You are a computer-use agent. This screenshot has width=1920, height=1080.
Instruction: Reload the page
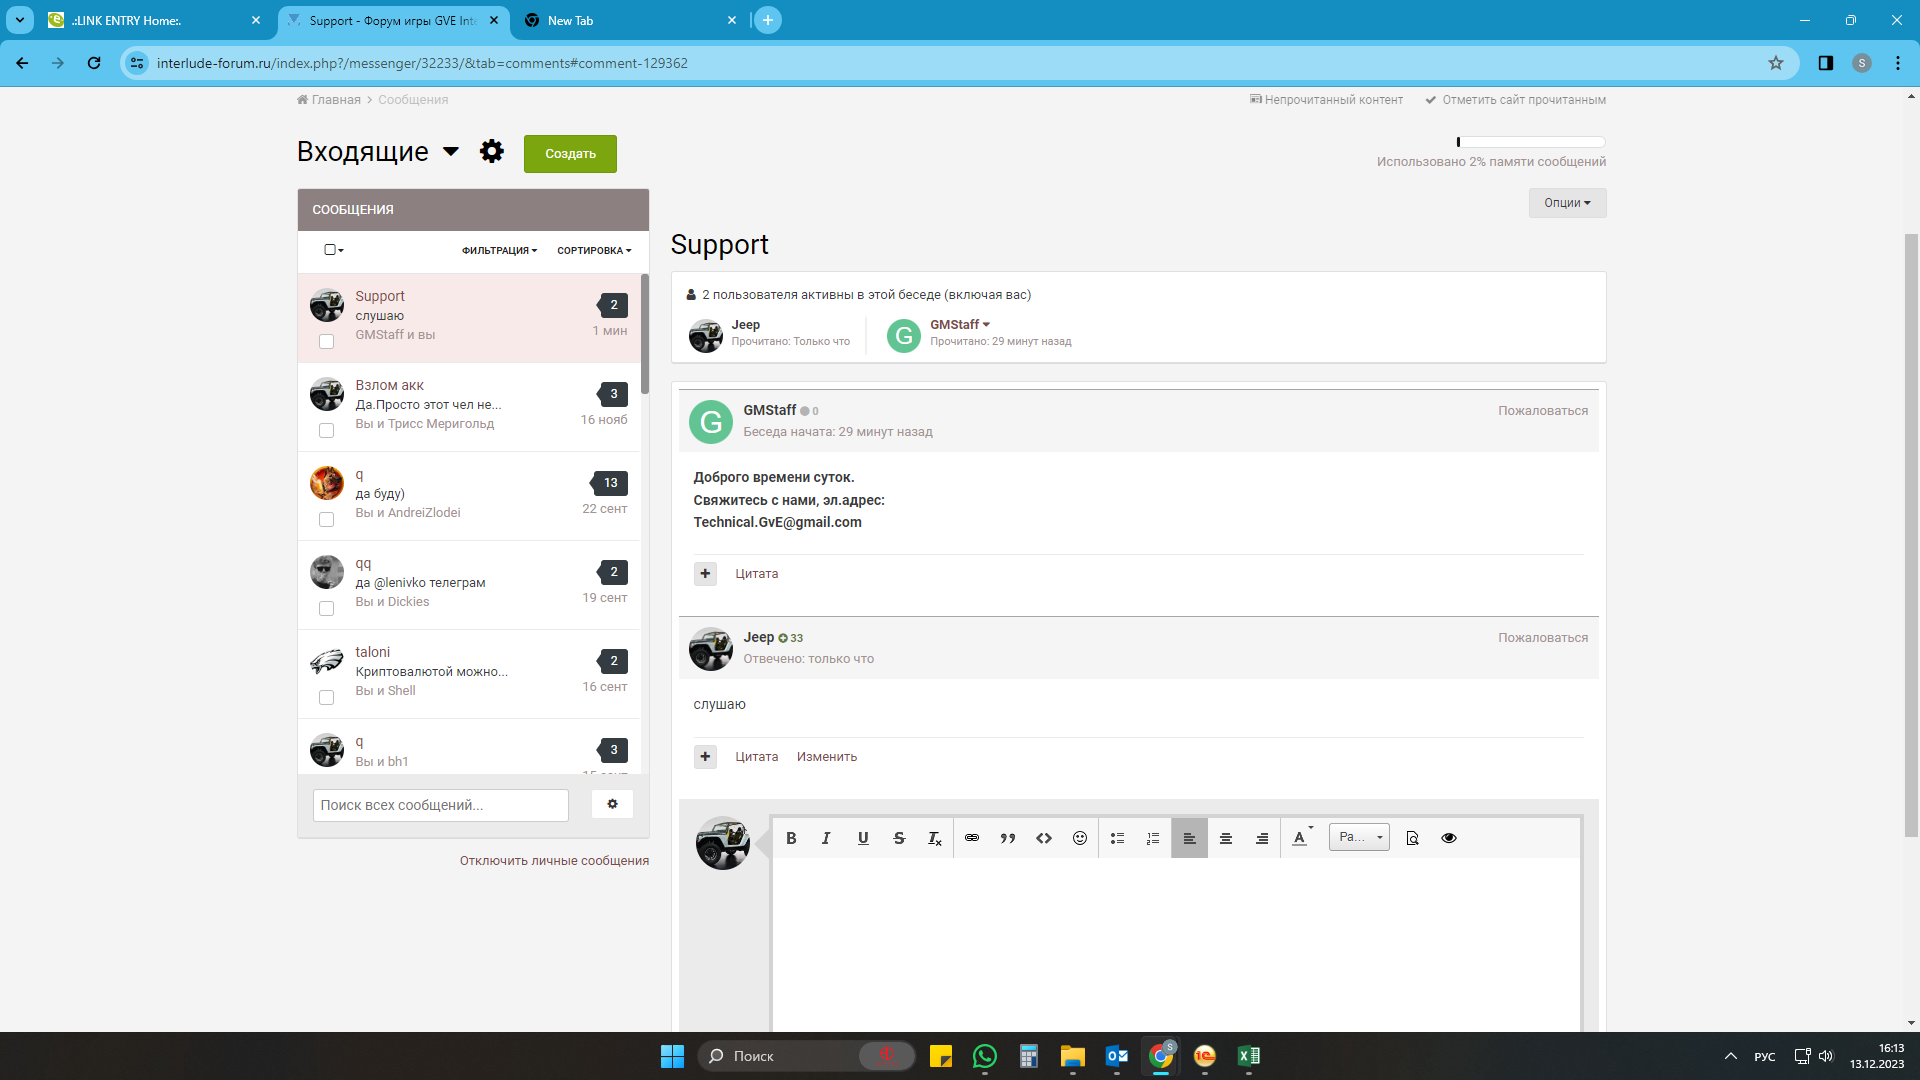[94, 63]
